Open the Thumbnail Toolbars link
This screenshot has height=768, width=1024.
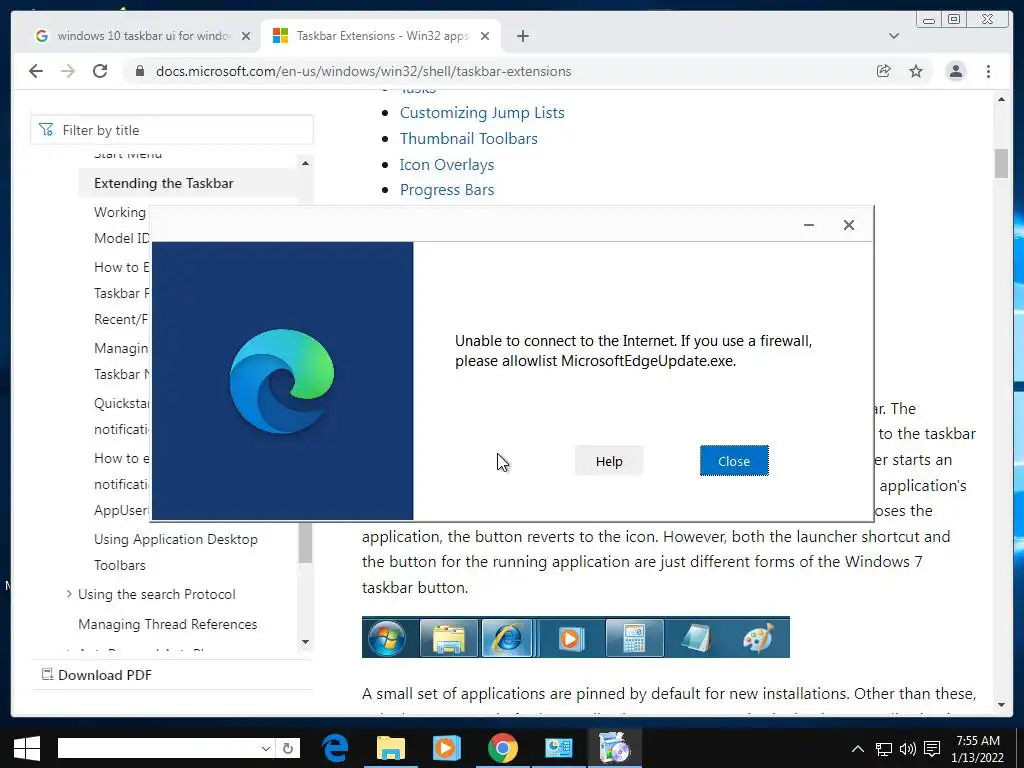click(469, 138)
